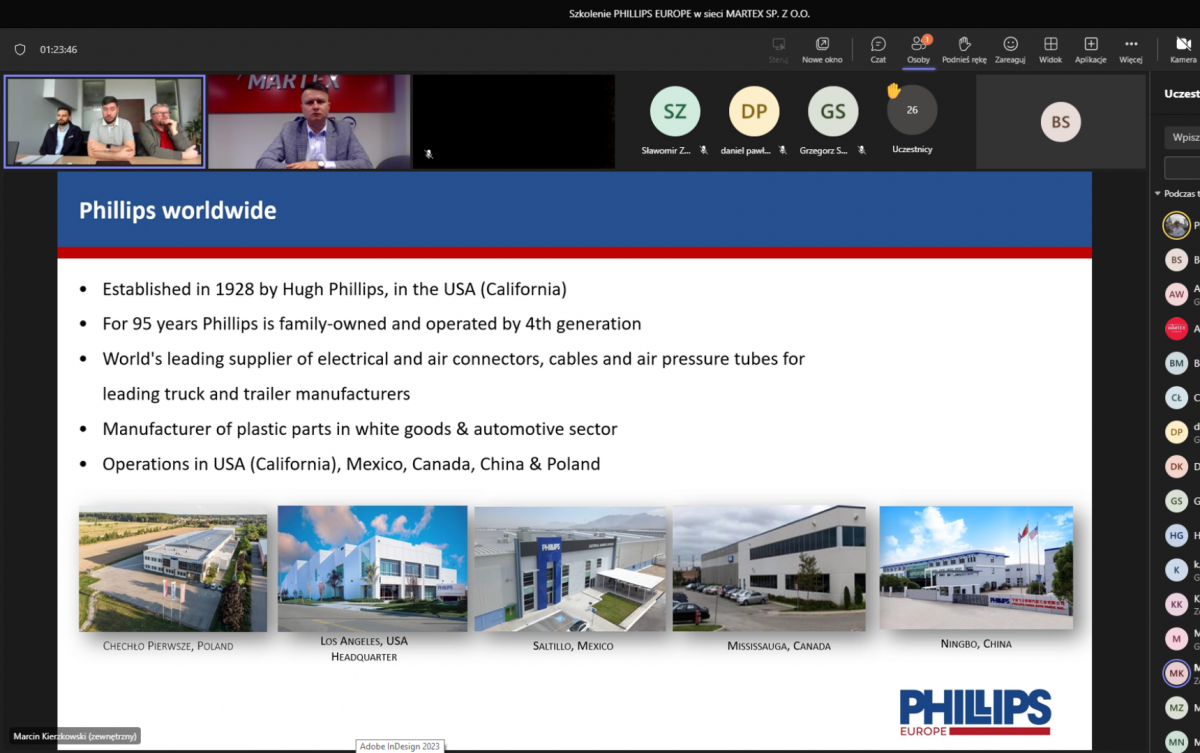Click the SZ Sławomir avatar
Viewport: 1200px width, 753px height.
(675, 111)
